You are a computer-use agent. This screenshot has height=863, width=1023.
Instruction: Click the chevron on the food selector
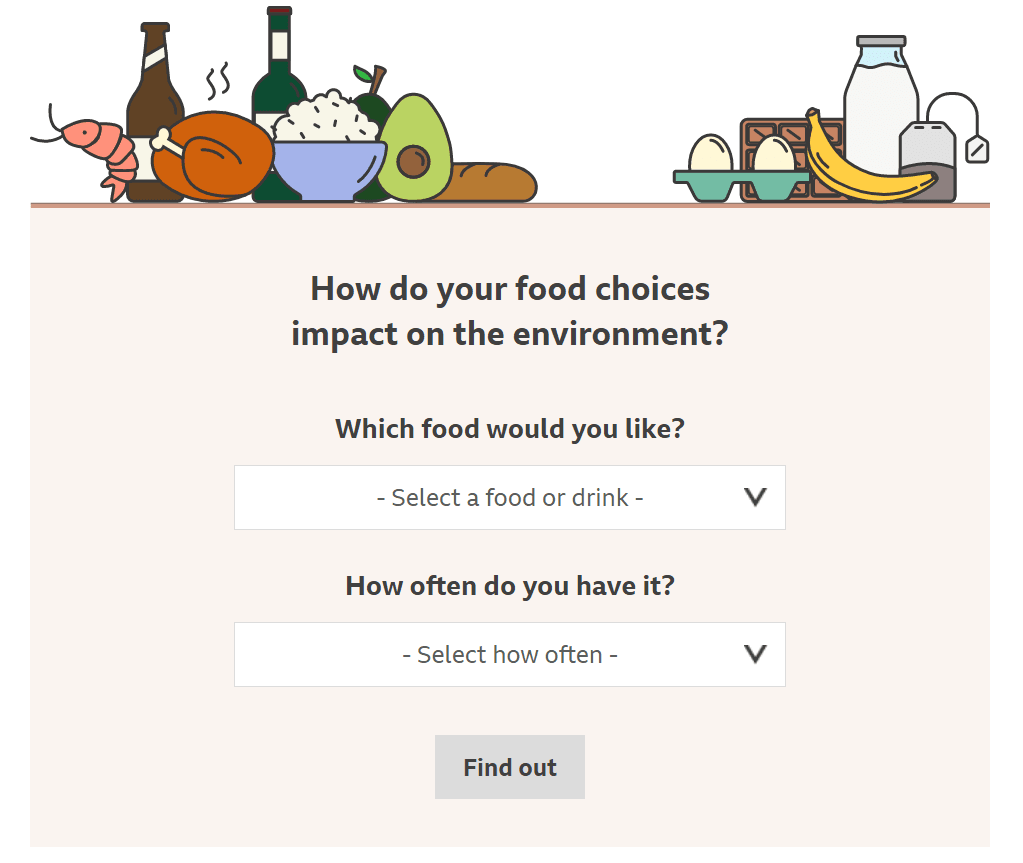pyautogui.click(x=755, y=497)
